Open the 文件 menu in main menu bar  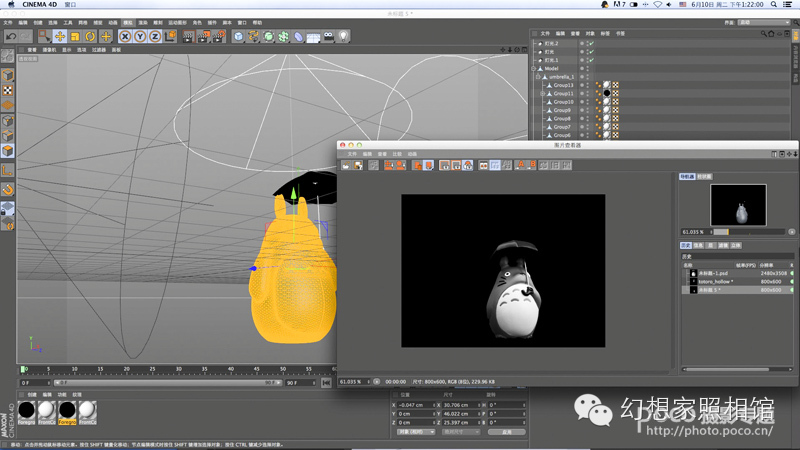(8, 22)
